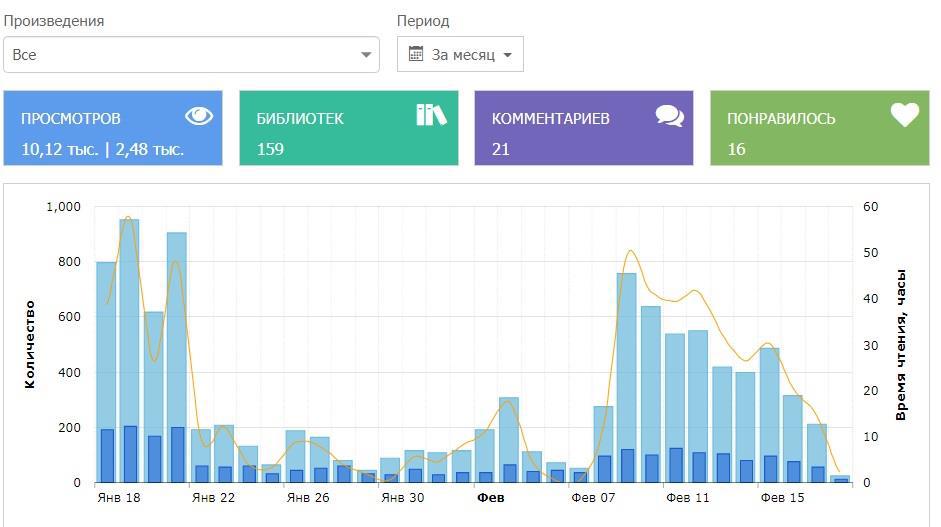Click the books icon on Библиотек card
Viewport: 941px width, 527px height.
point(431,115)
